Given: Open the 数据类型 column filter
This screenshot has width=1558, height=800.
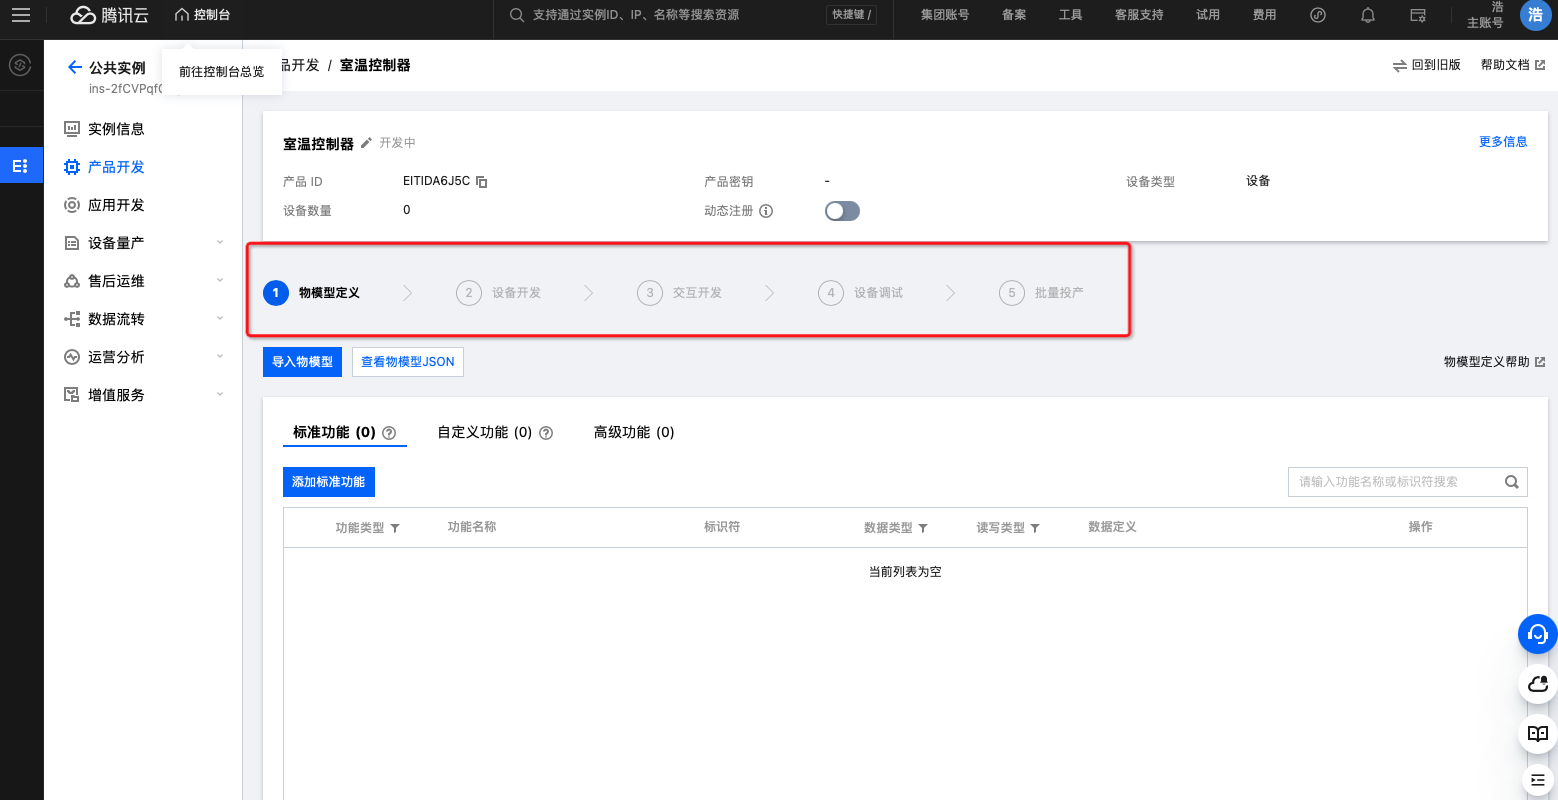Looking at the screenshot, I should [923, 528].
